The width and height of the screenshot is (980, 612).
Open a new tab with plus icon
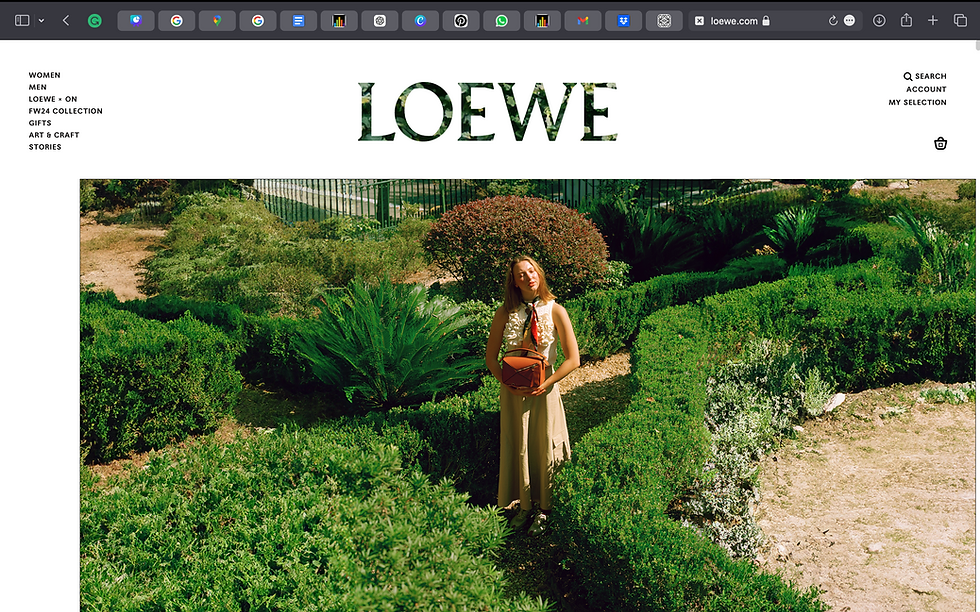[932, 21]
